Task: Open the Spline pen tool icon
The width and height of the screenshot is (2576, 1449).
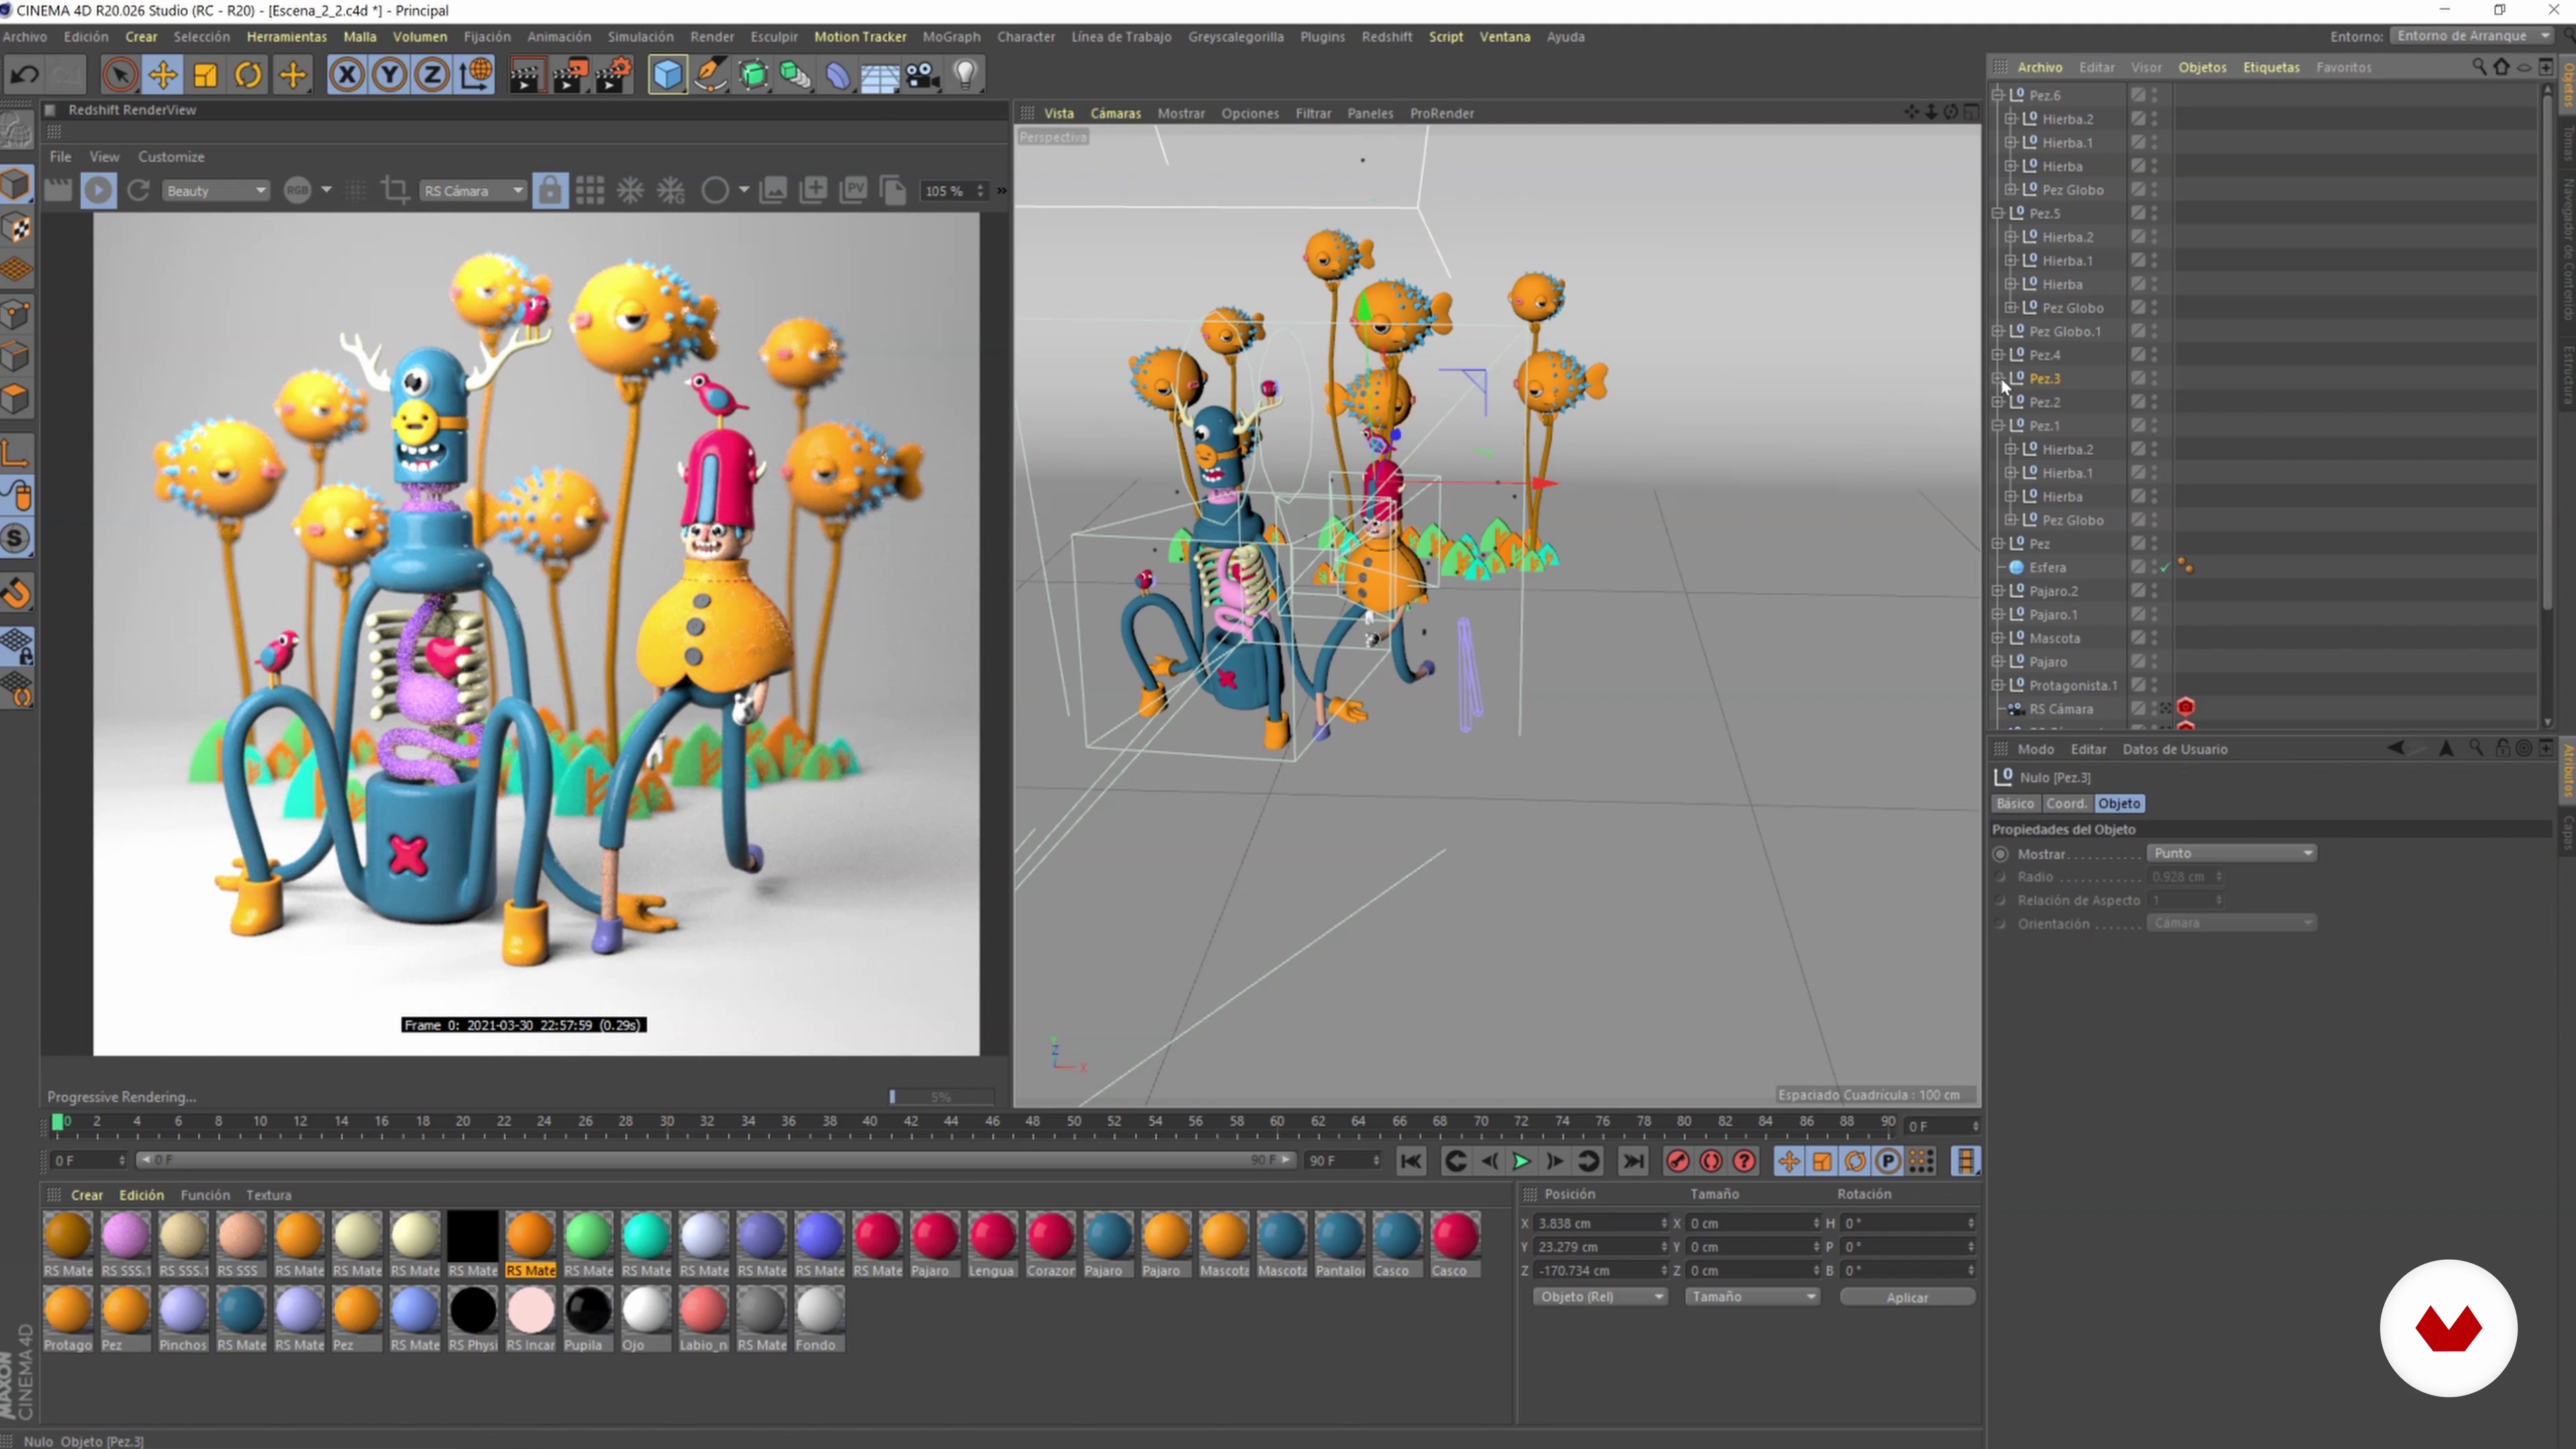Action: [711, 75]
